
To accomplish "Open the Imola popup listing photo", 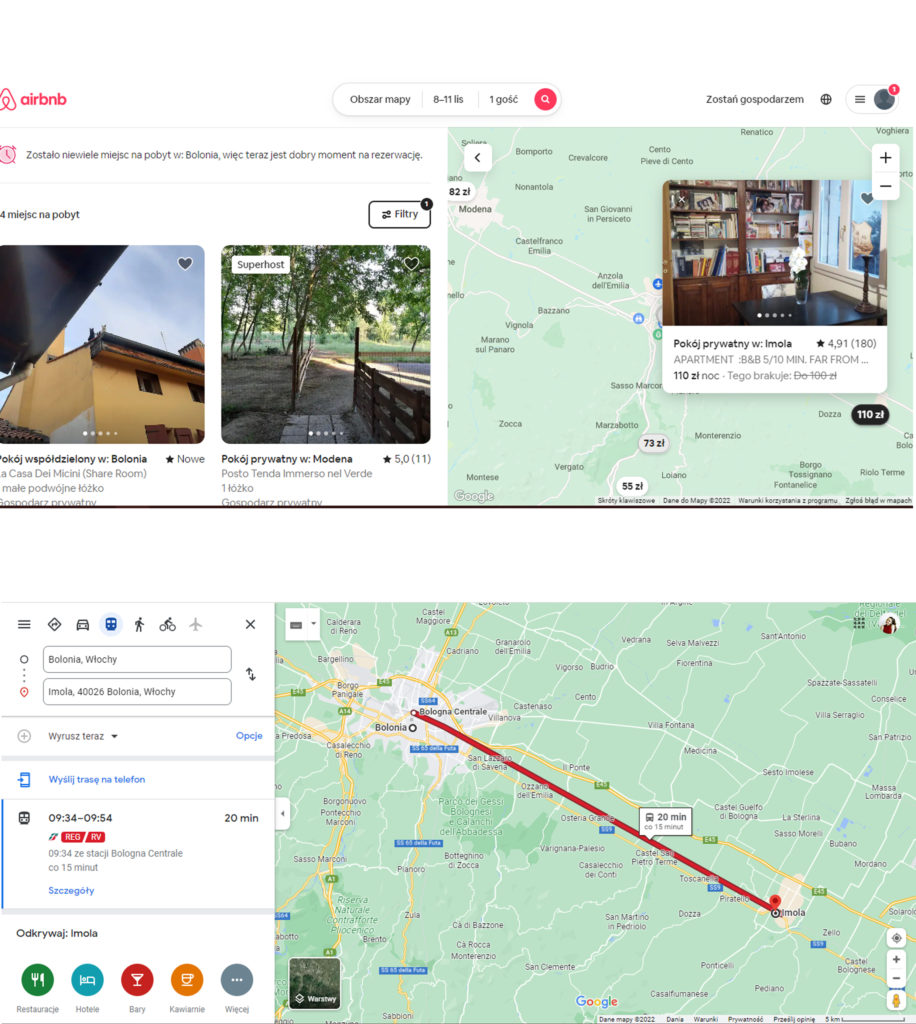I will (x=774, y=253).
